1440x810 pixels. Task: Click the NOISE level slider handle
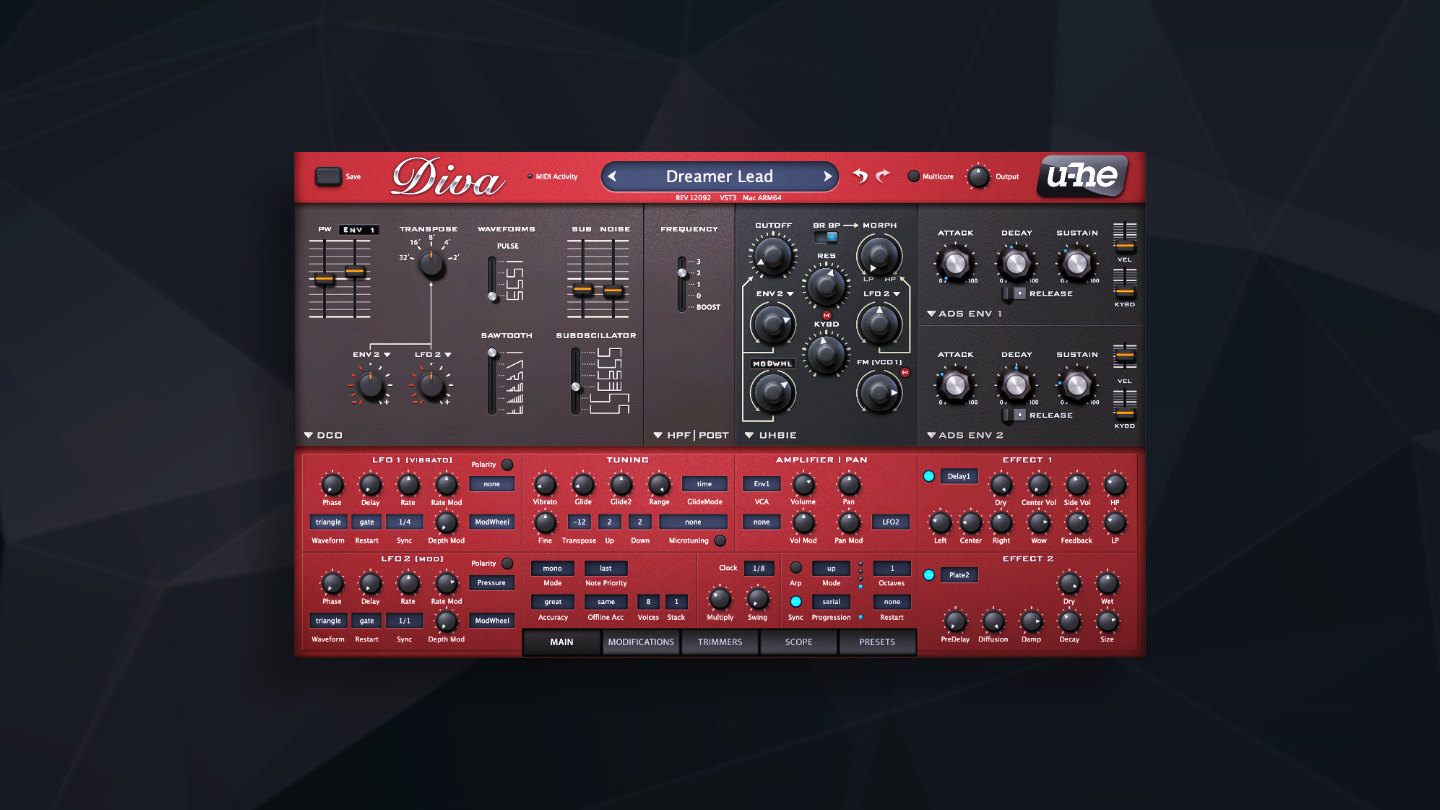[614, 291]
